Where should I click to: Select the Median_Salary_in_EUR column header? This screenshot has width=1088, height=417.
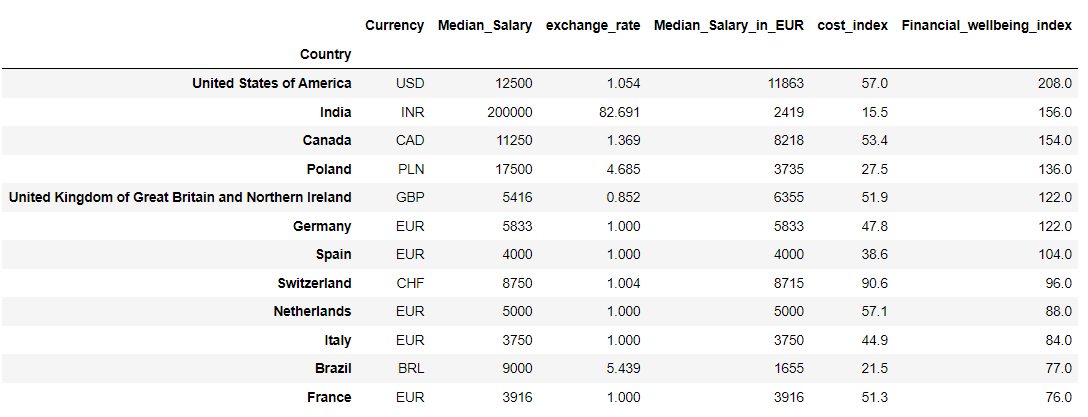(x=729, y=26)
